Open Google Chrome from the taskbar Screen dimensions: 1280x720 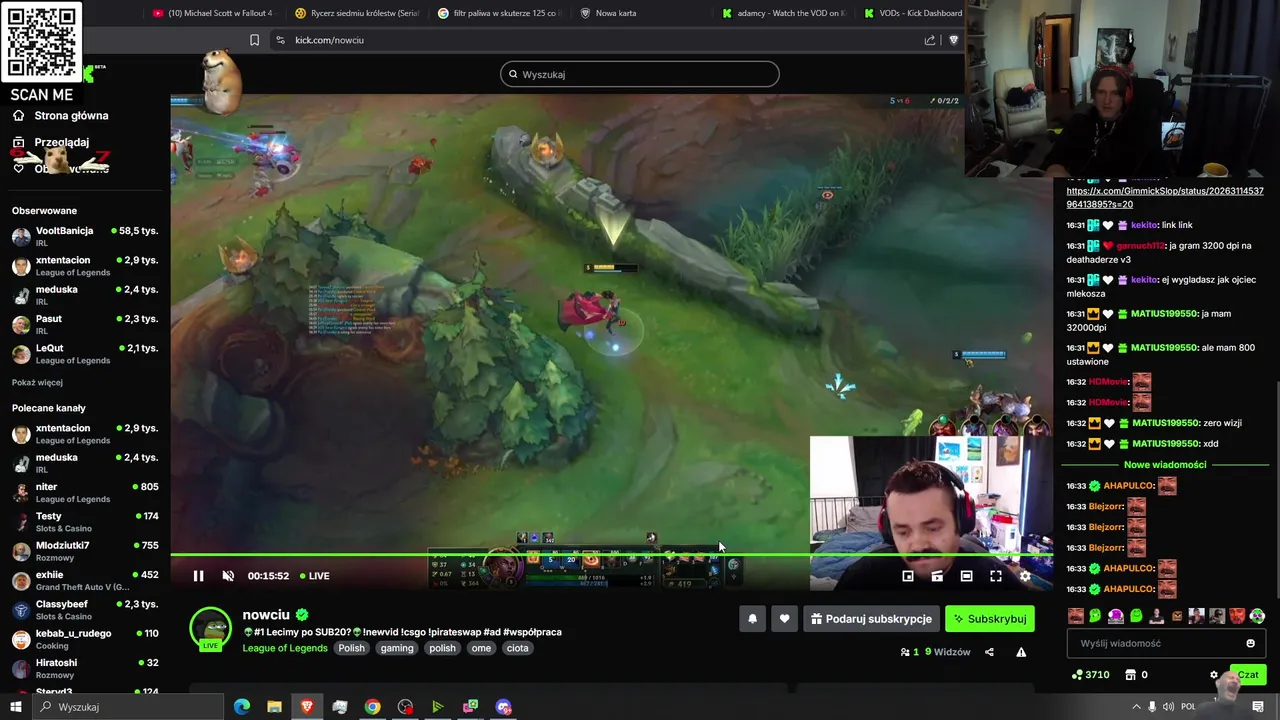372,707
